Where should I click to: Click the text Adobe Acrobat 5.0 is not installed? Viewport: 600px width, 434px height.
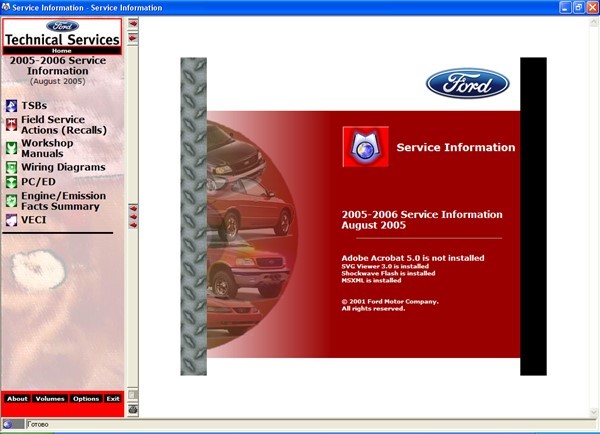point(413,258)
